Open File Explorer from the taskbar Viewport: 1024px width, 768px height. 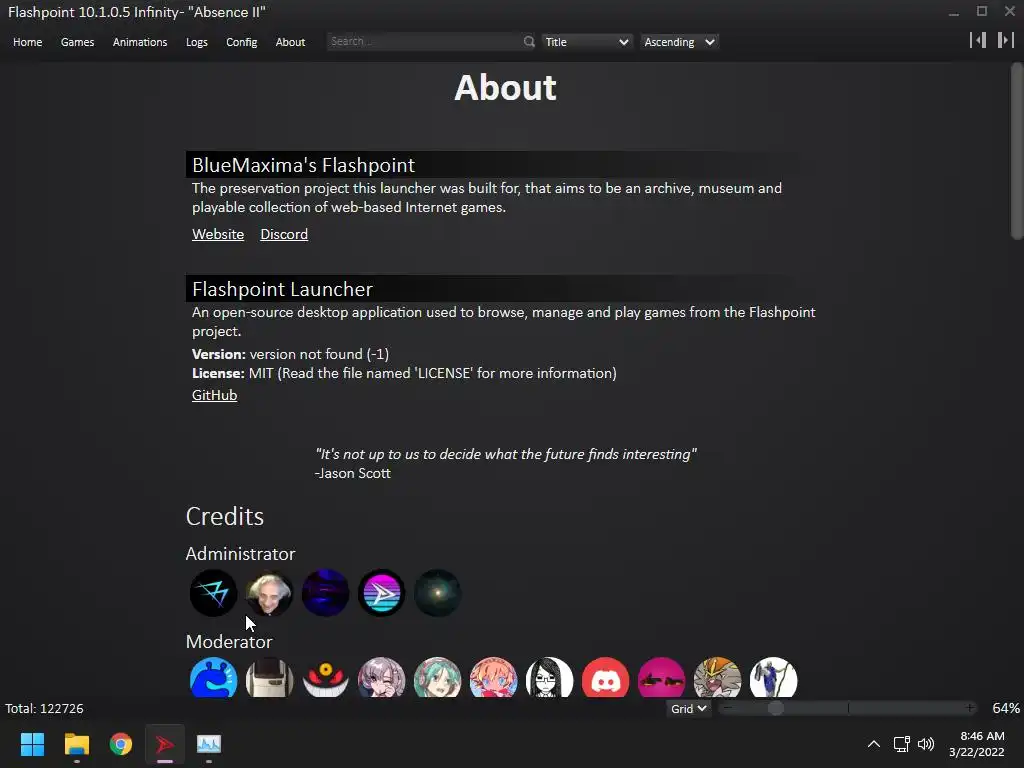pyautogui.click(x=76, y=744)
